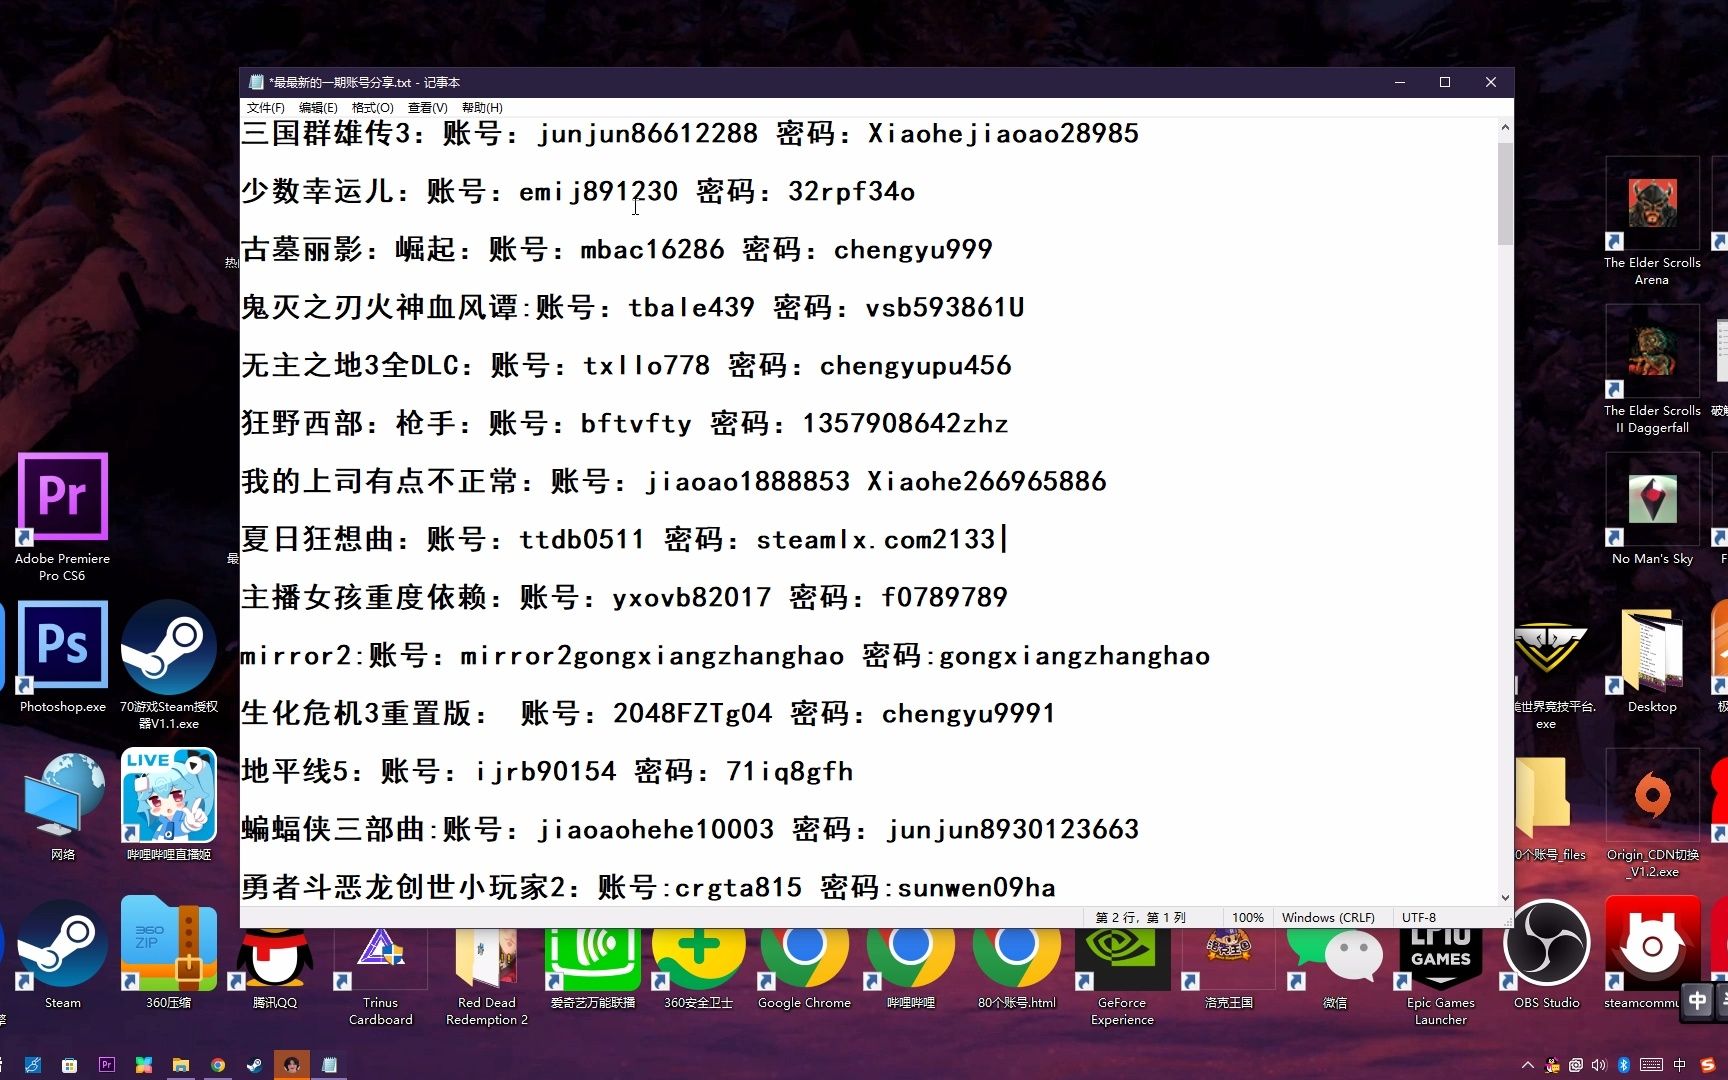Click the Steam taskbar icon
Screen dimensions: 1728x1080
pos(254,1065)
